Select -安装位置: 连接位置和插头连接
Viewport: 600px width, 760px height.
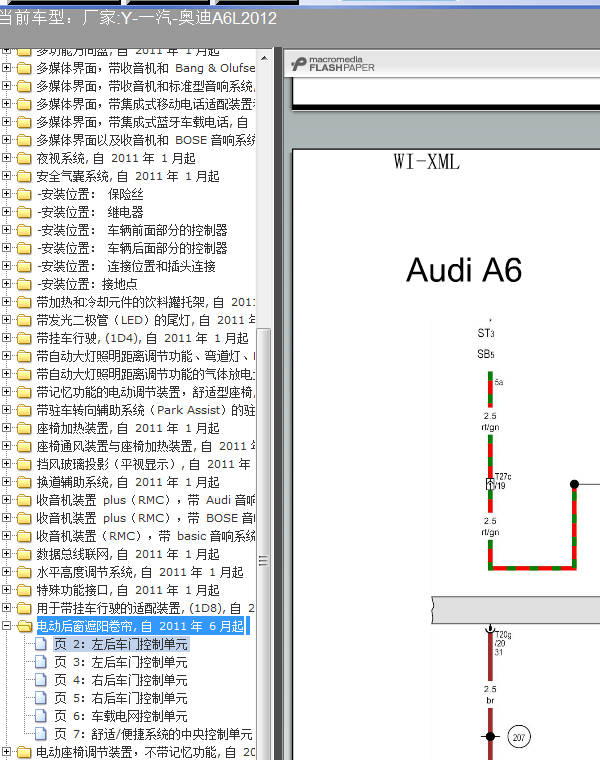126,266
